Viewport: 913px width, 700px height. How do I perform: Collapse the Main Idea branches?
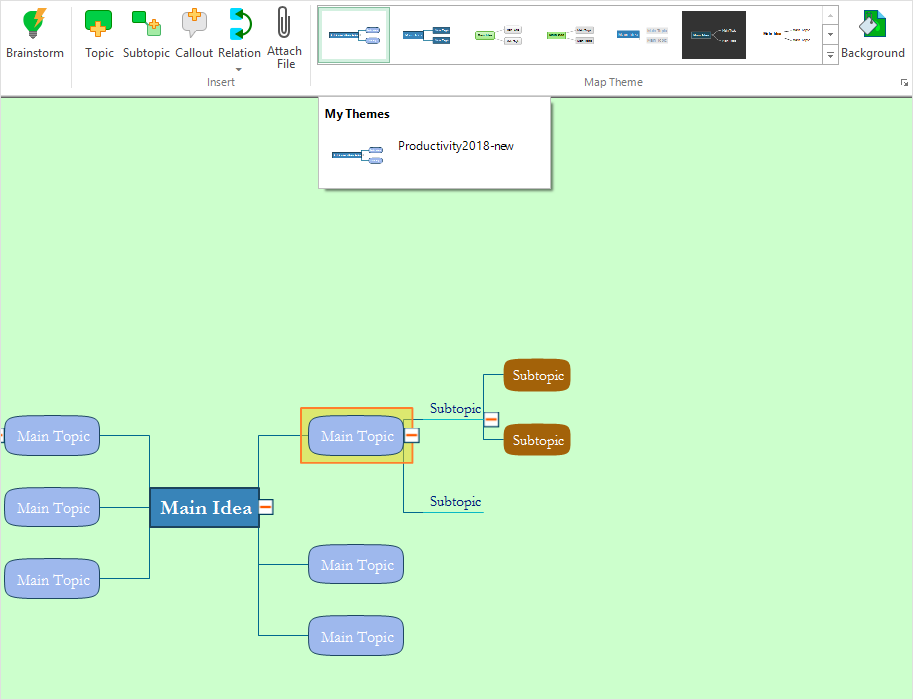click(x=266, y=508)
